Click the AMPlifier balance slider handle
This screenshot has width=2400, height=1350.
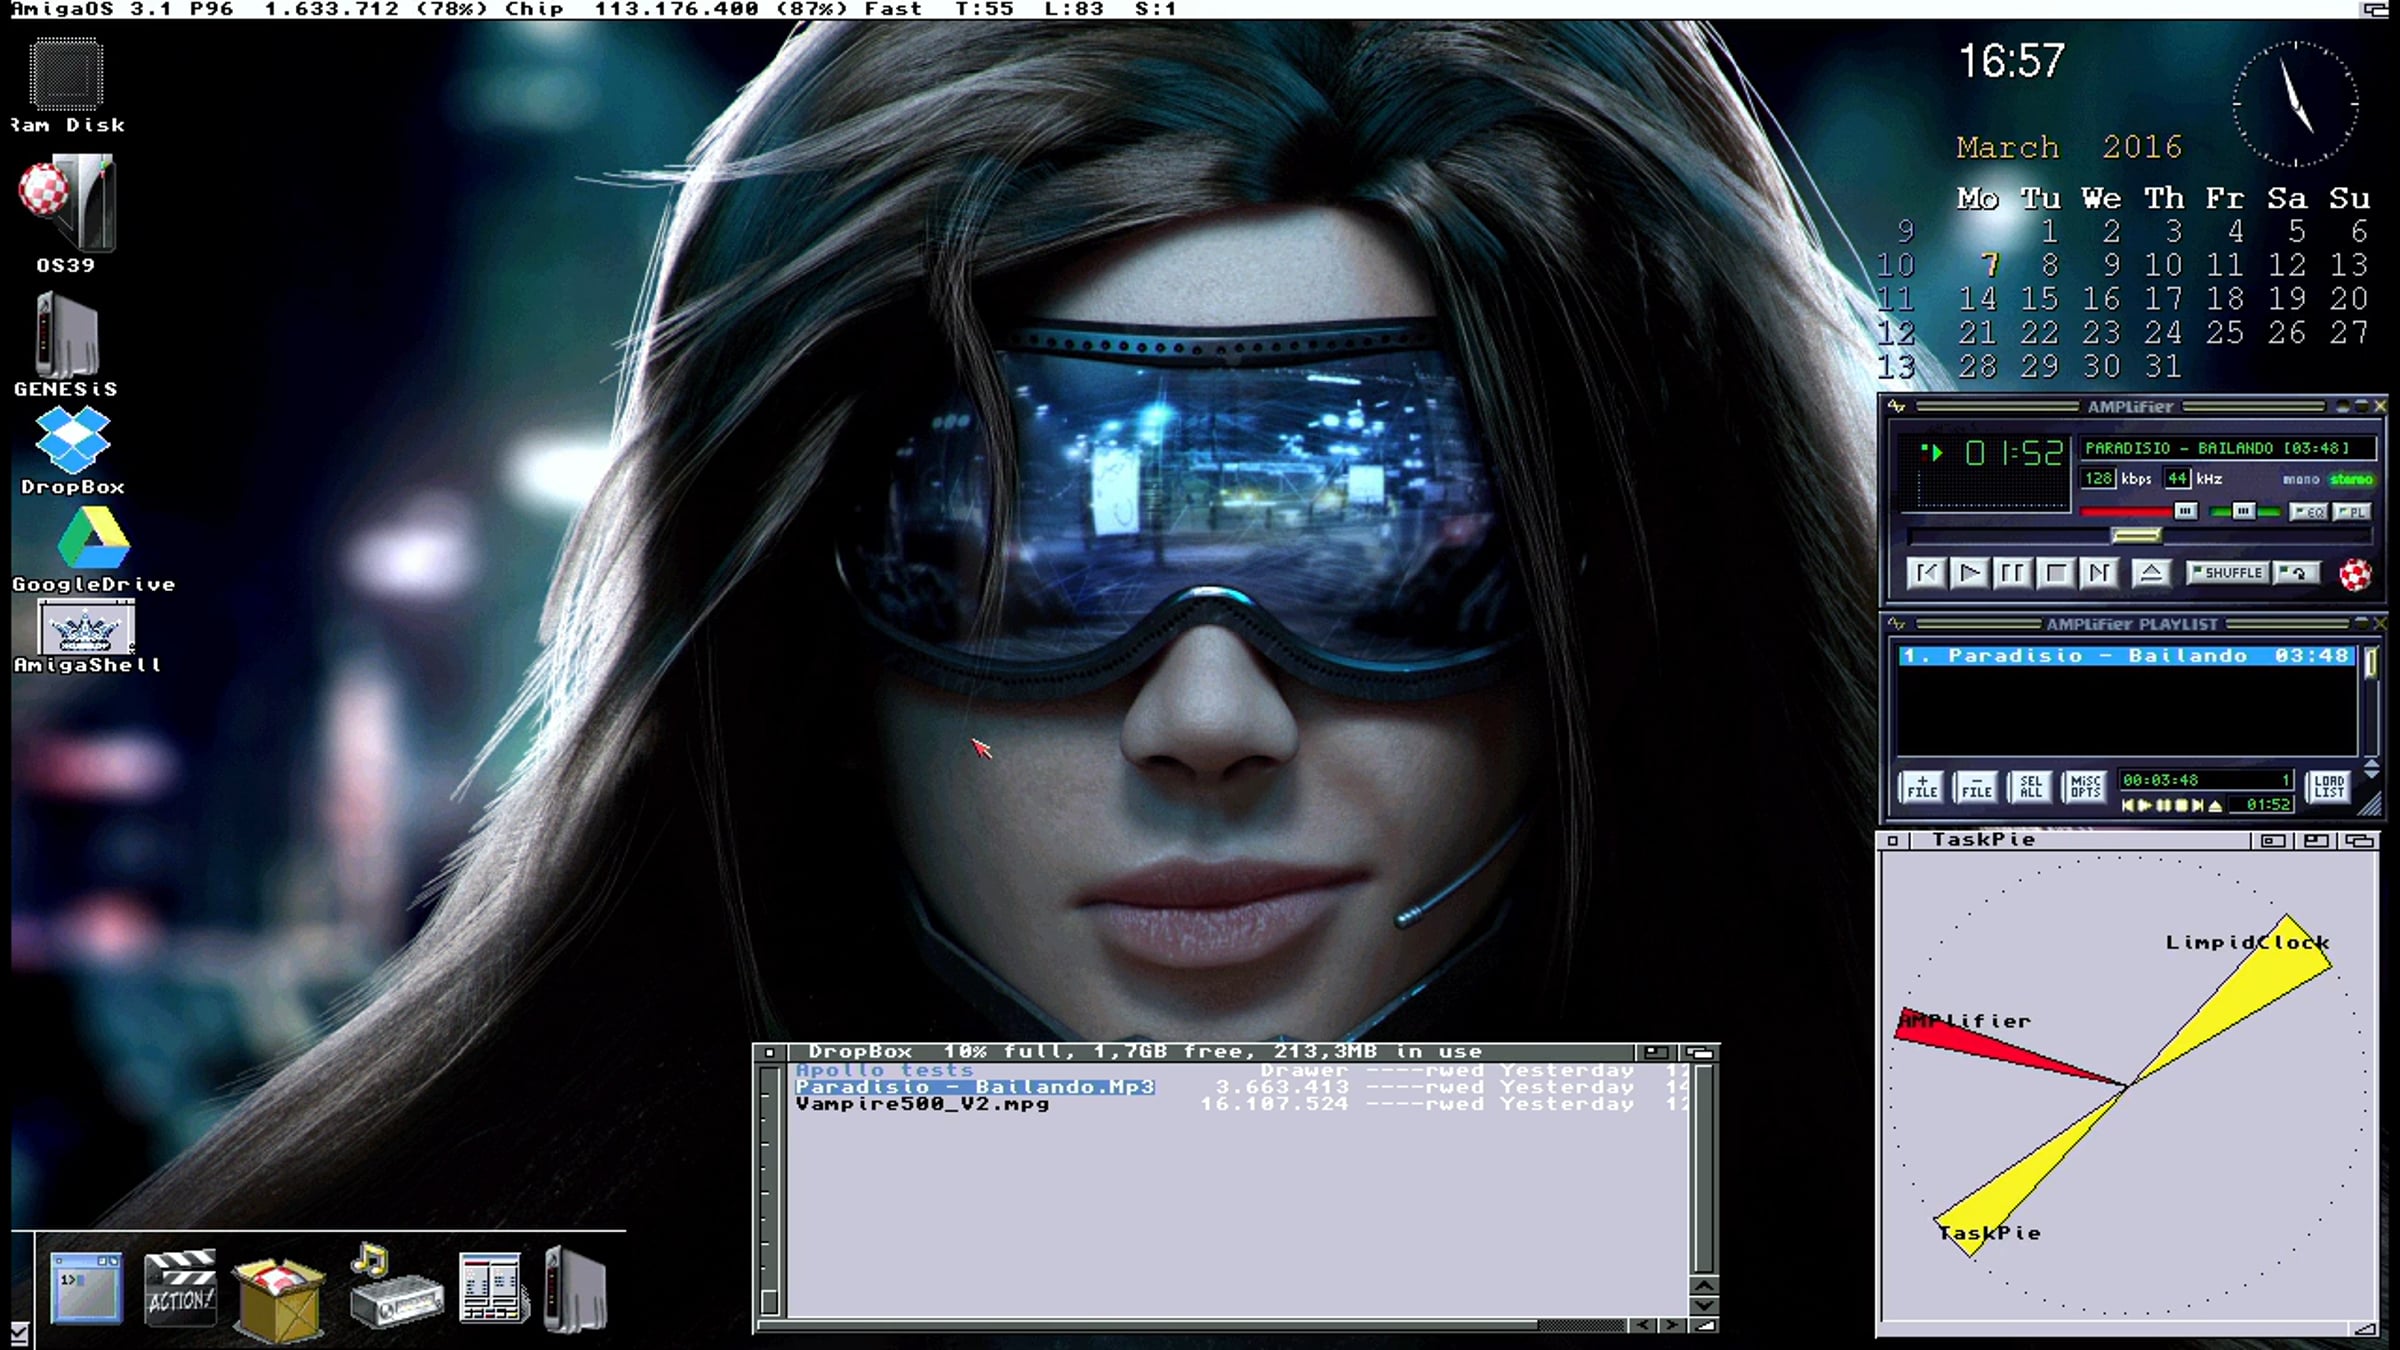[x=2244, y=511]
